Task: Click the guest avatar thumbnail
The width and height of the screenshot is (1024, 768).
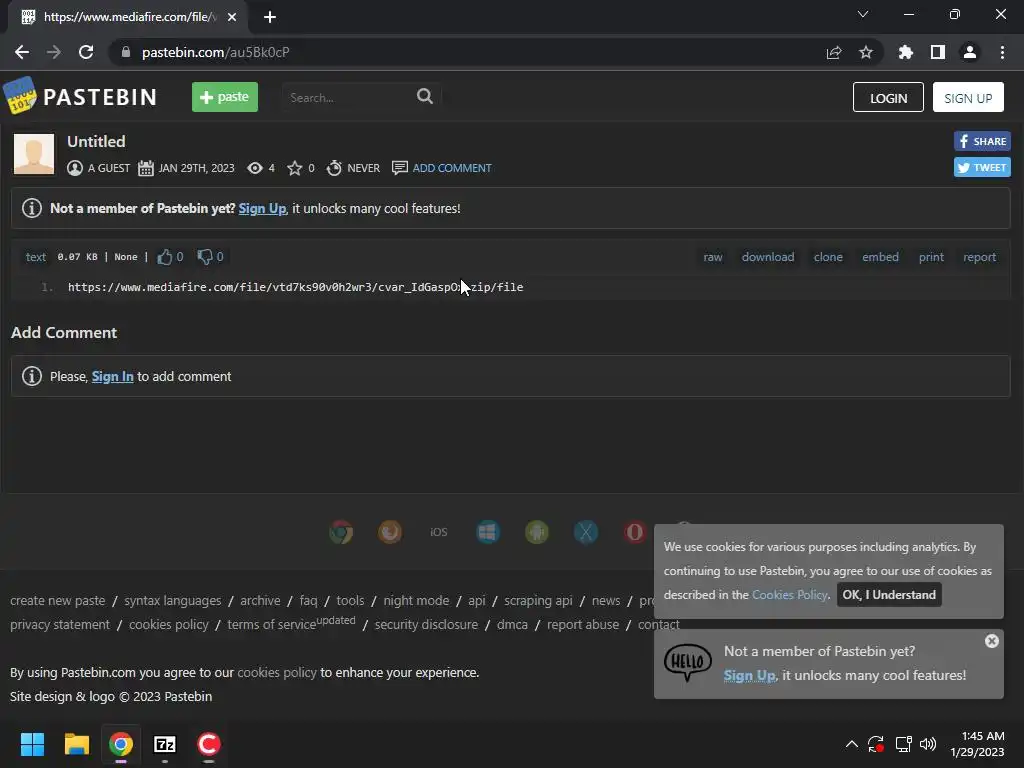Action: [34, 154]
